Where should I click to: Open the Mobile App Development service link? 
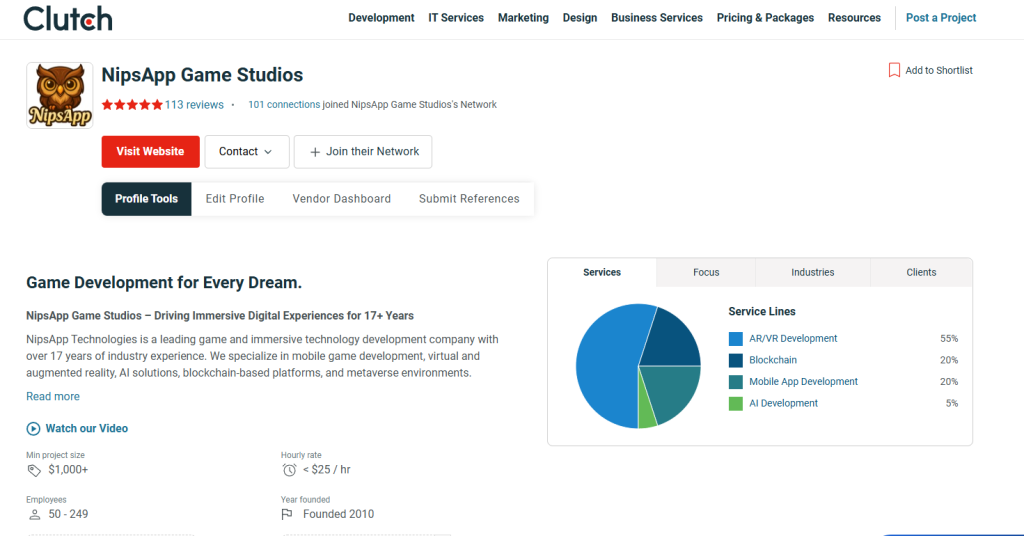[803, 381]
